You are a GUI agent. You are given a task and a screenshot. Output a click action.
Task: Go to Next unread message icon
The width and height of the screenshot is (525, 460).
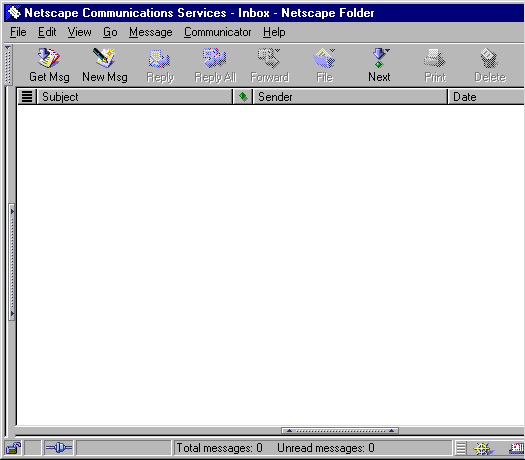[380, 58]
